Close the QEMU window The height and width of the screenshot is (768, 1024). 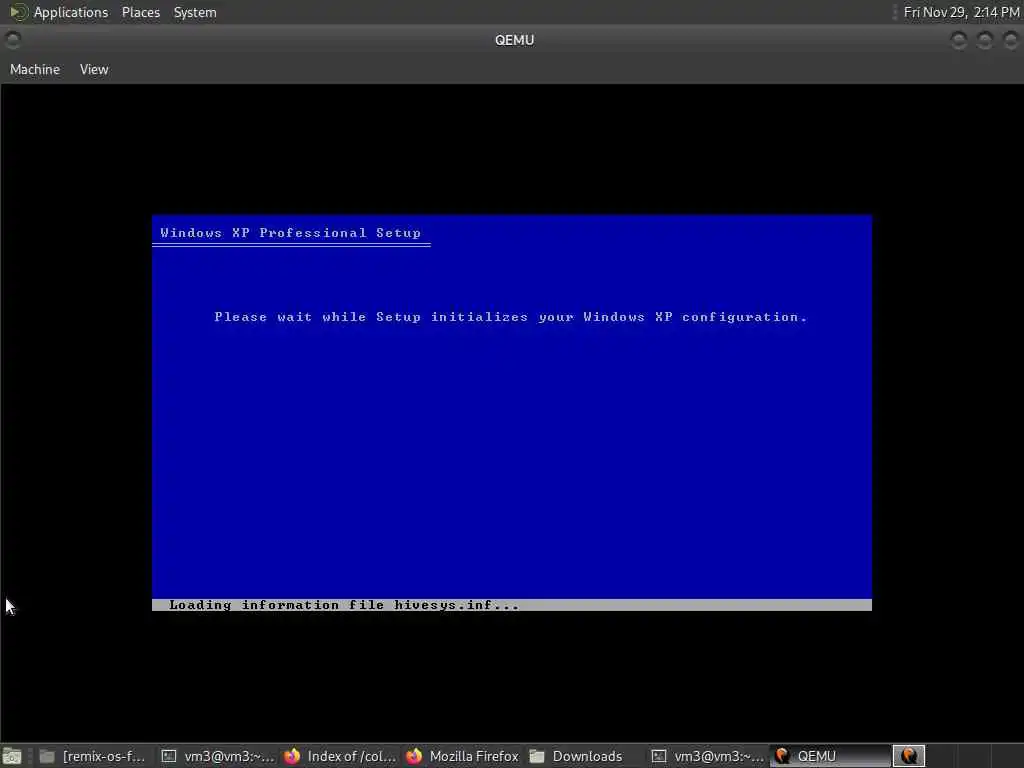tap(1010, 40)
